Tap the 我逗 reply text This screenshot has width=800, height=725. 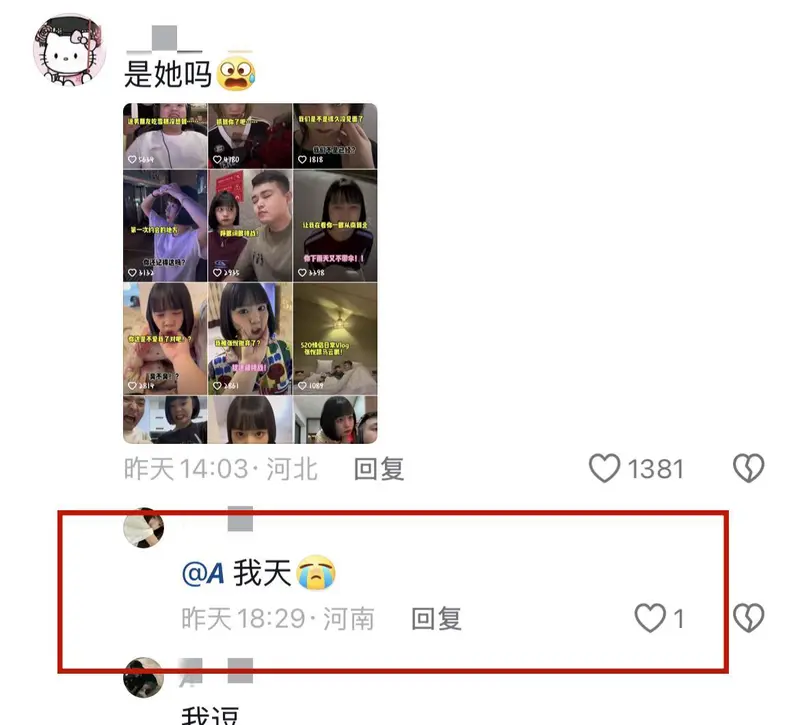210,715
